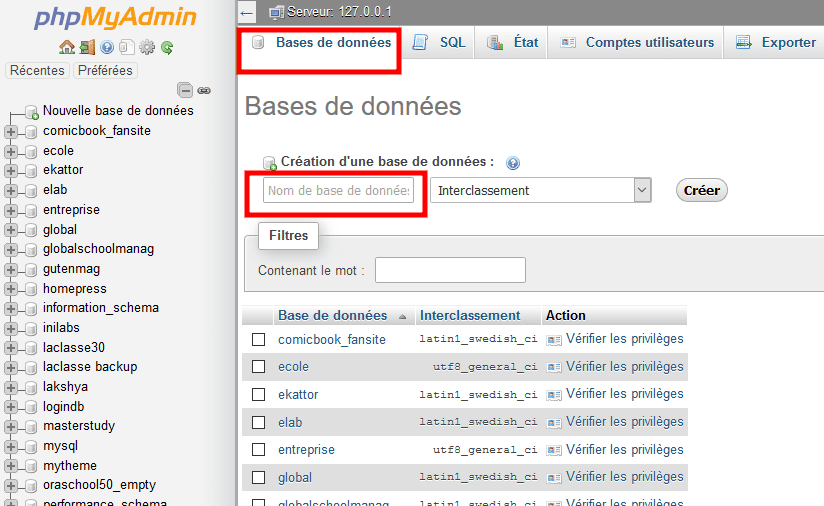Screen dimensions: 824x506
Task: Click privileges icon in ecole row
Action: tap(554, 367)
